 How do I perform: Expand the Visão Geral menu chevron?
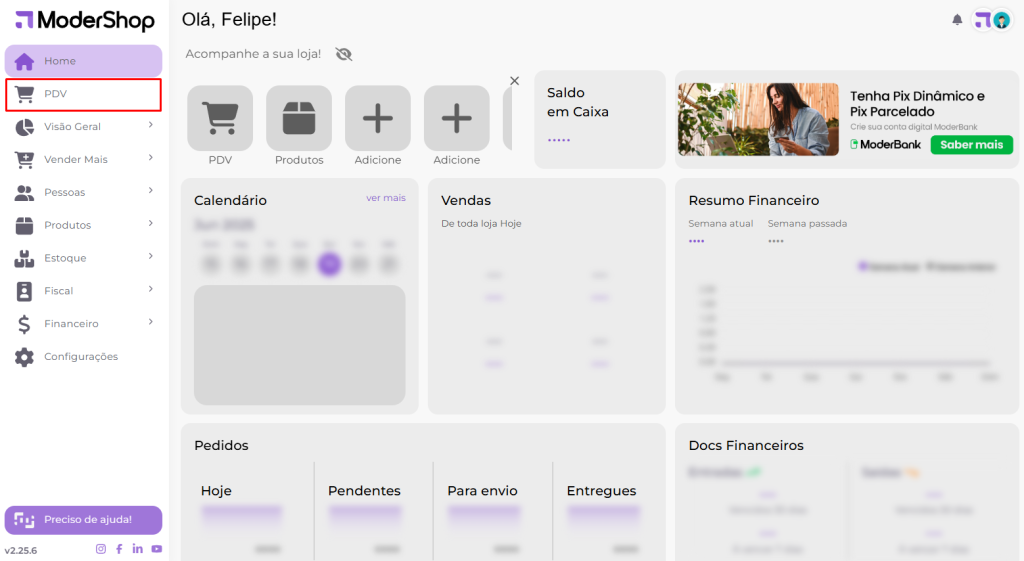pos(151,125)
